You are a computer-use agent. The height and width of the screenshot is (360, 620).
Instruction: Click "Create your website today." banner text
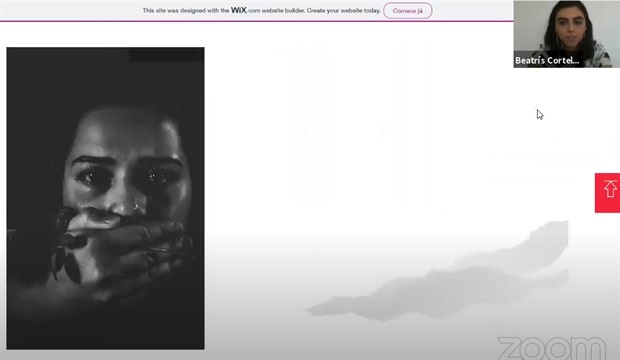[x=344, y=11]
